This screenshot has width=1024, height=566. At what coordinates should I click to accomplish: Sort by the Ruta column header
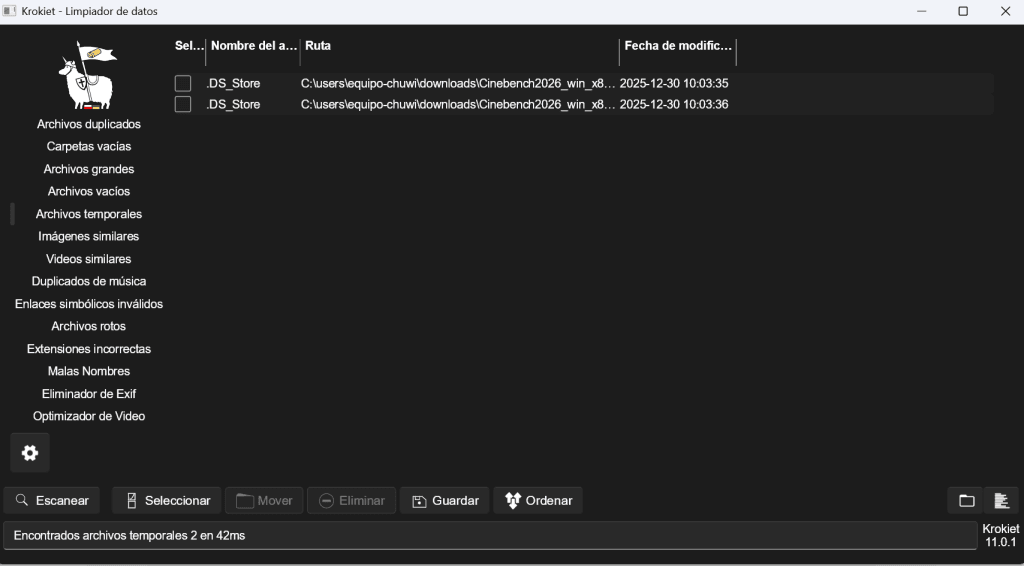point(460,46)
